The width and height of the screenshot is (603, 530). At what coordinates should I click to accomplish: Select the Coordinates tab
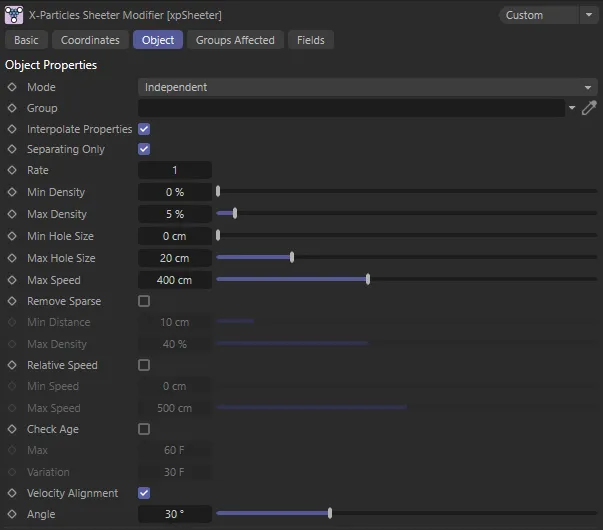click(x=90, y=40)
